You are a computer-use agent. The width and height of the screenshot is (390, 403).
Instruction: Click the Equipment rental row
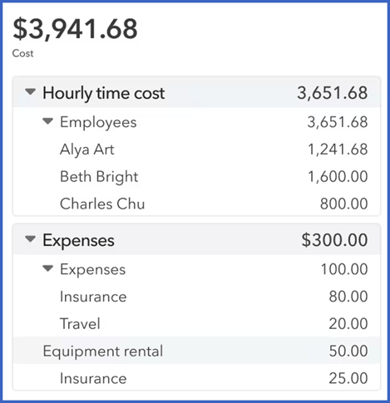click(197, 351)
